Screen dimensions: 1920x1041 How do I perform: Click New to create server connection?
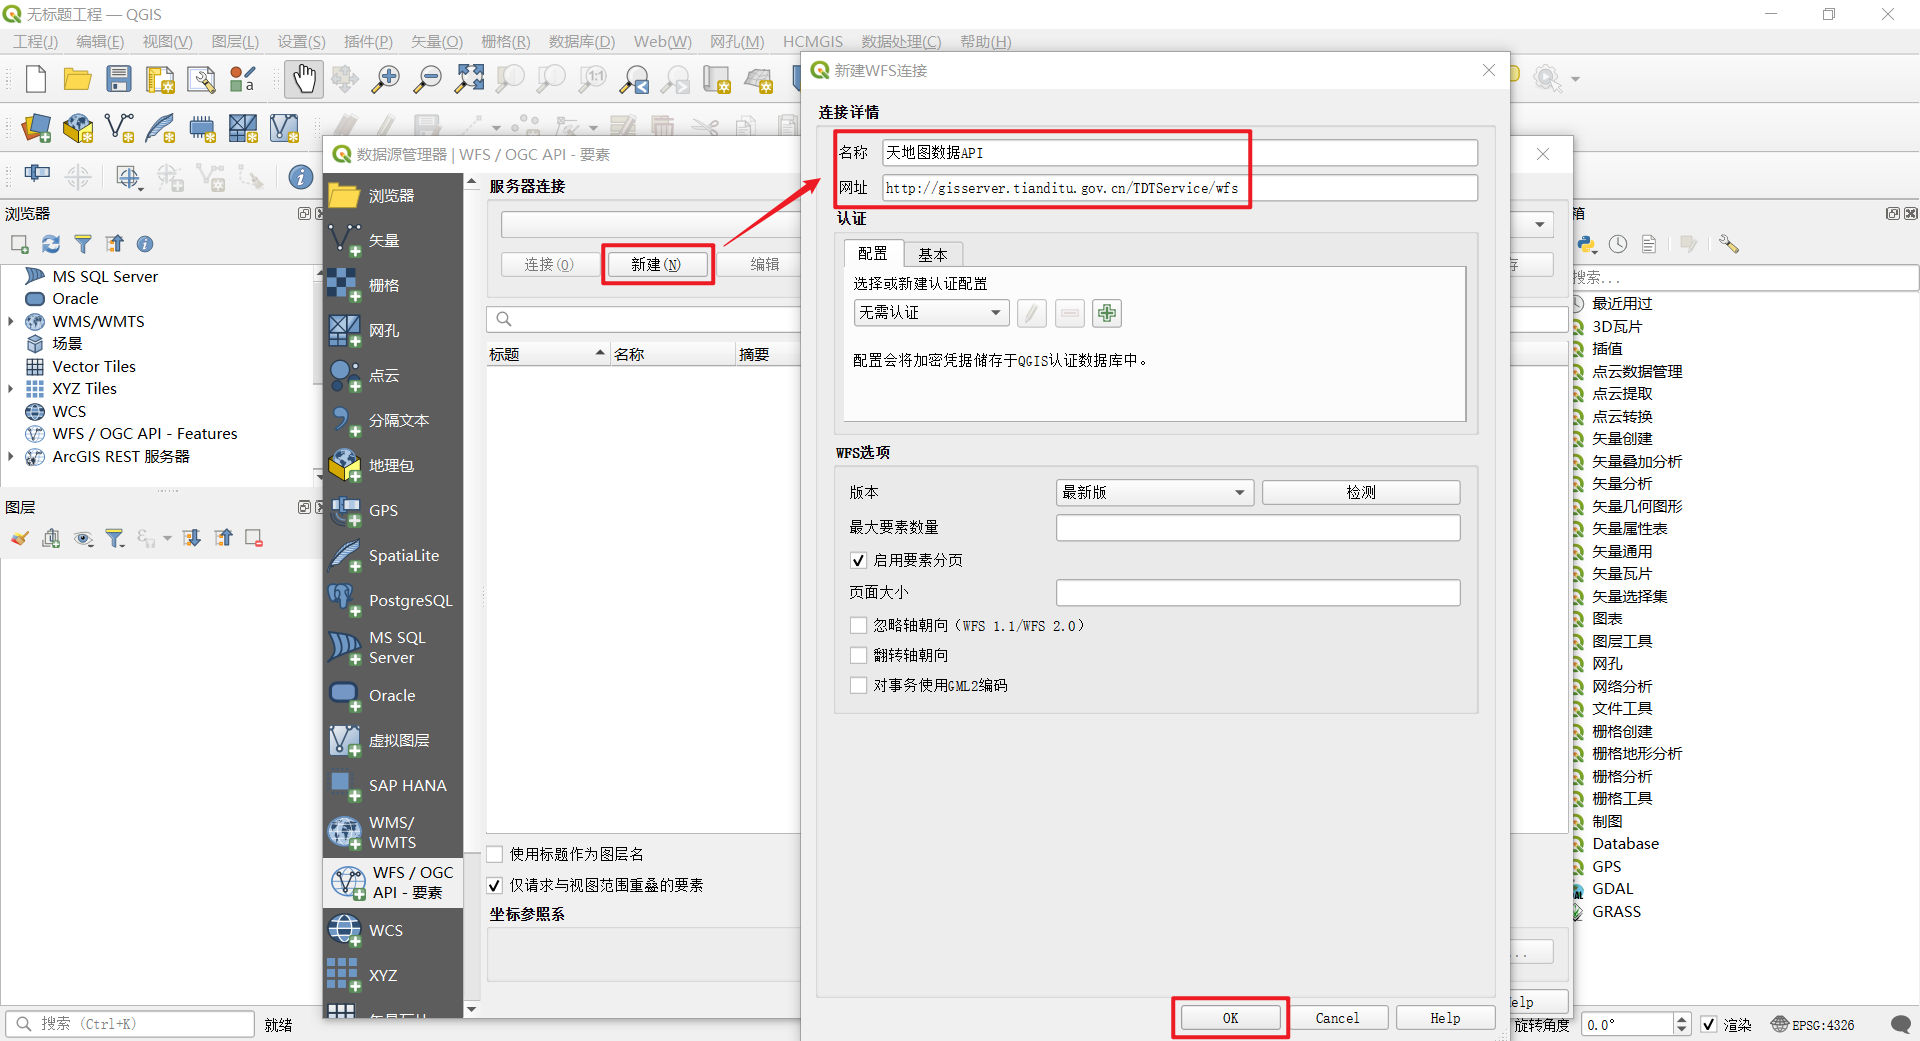tap(656, 265)
